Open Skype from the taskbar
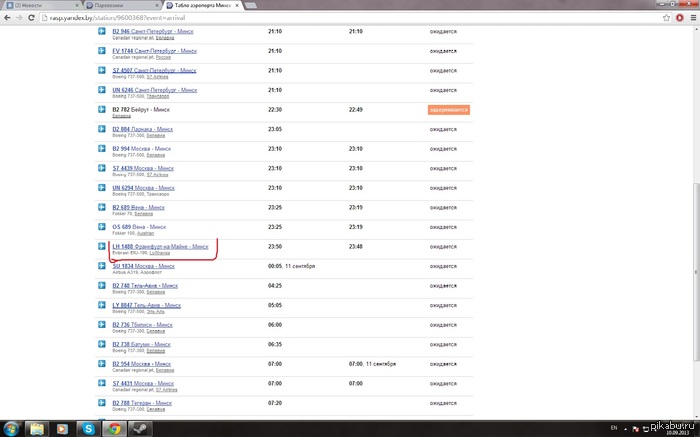Image resolution: width=700 pixels, height=437 pixels. point(88,429)
